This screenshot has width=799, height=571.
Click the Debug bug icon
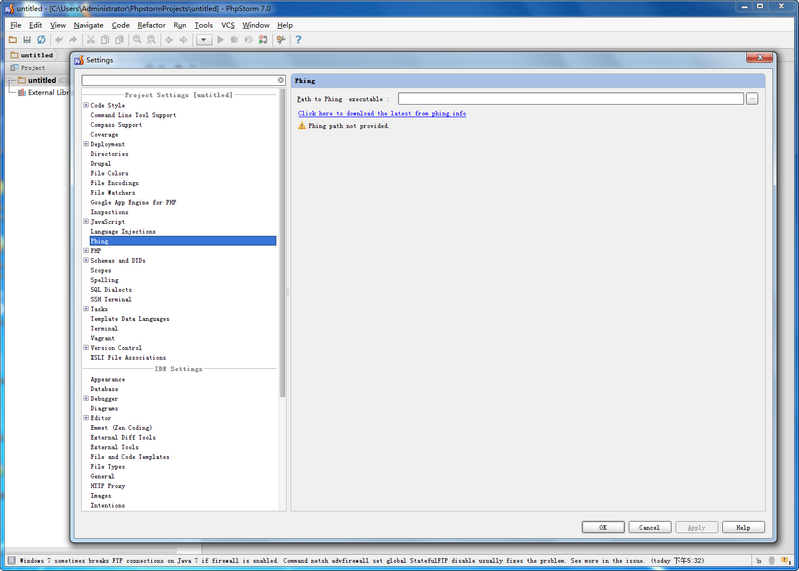[234, 40]
